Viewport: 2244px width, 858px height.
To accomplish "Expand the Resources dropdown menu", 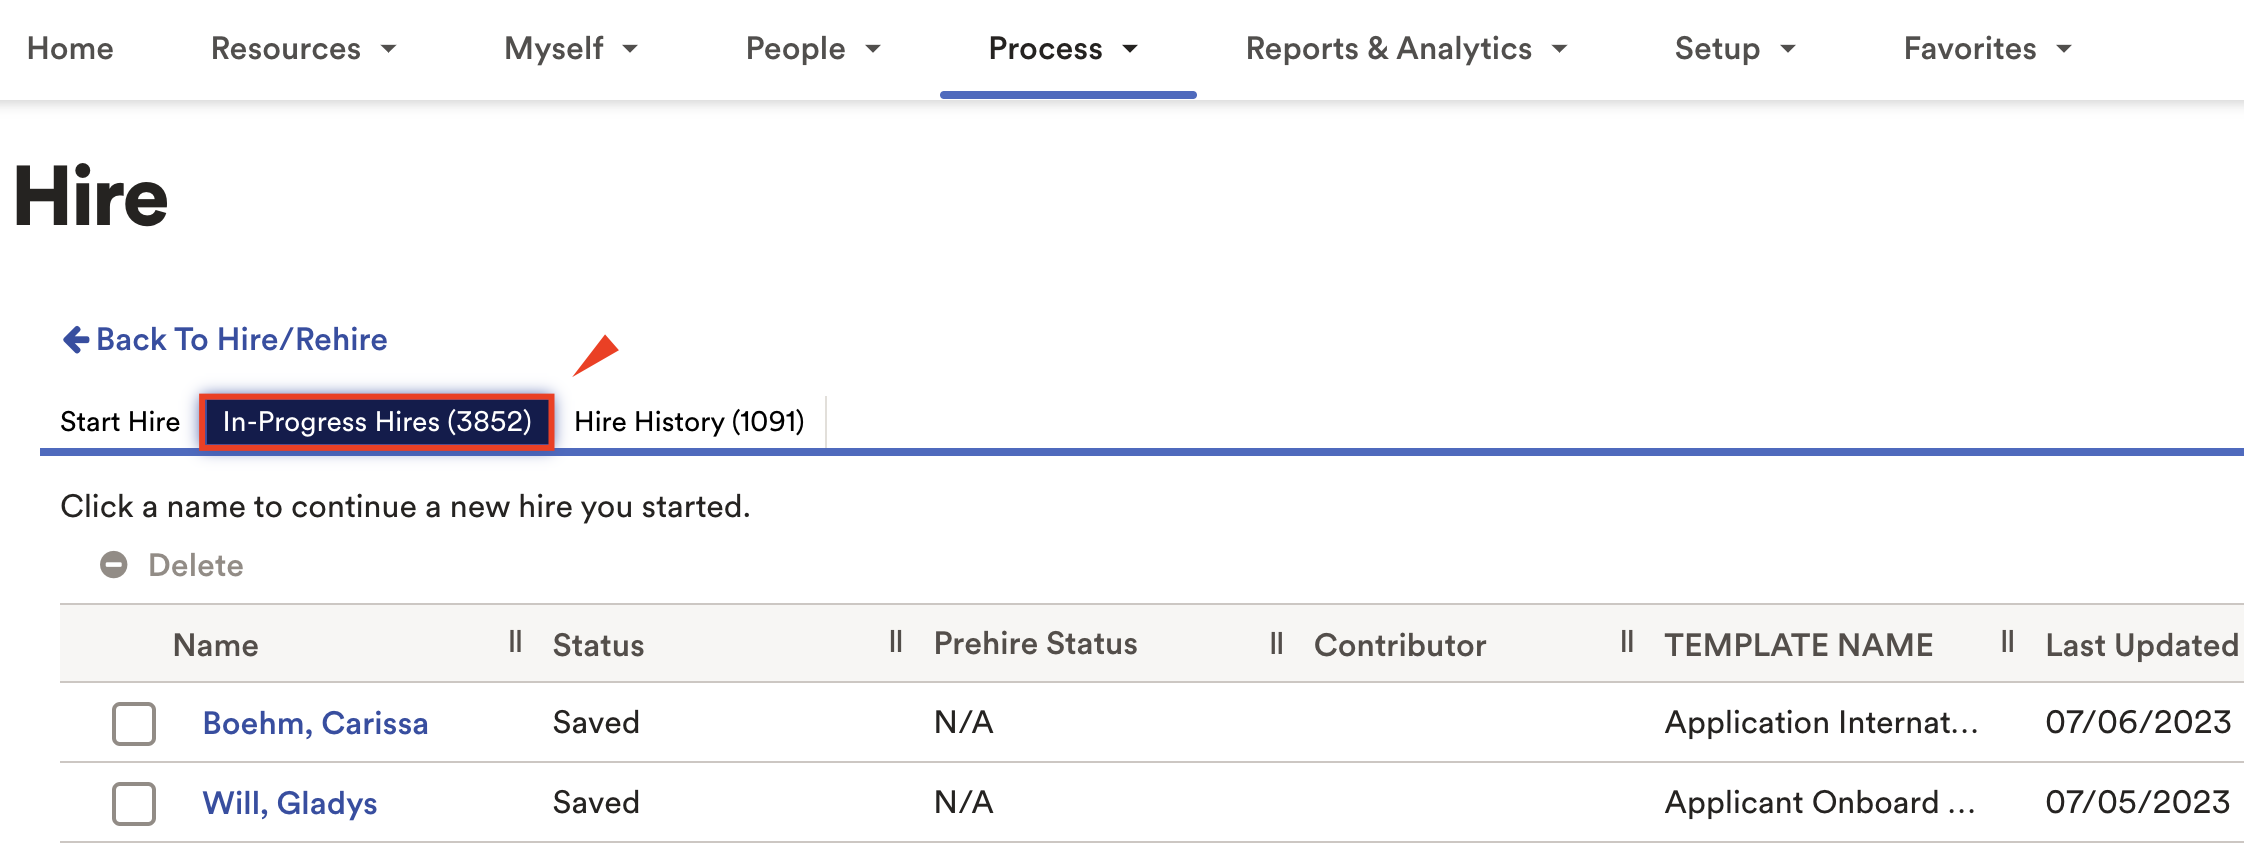I will click(x=303, y=49).
